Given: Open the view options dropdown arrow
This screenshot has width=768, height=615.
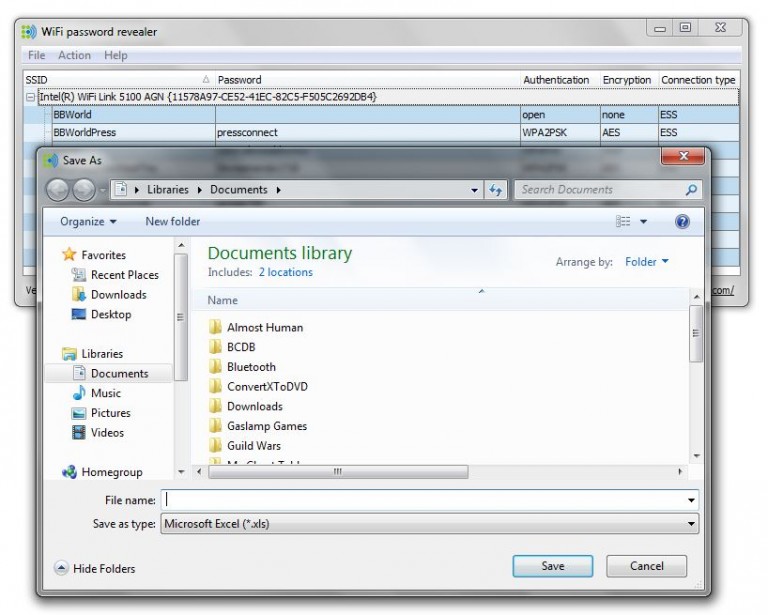Looking at the screenshot, I should [x=644, y=222].
